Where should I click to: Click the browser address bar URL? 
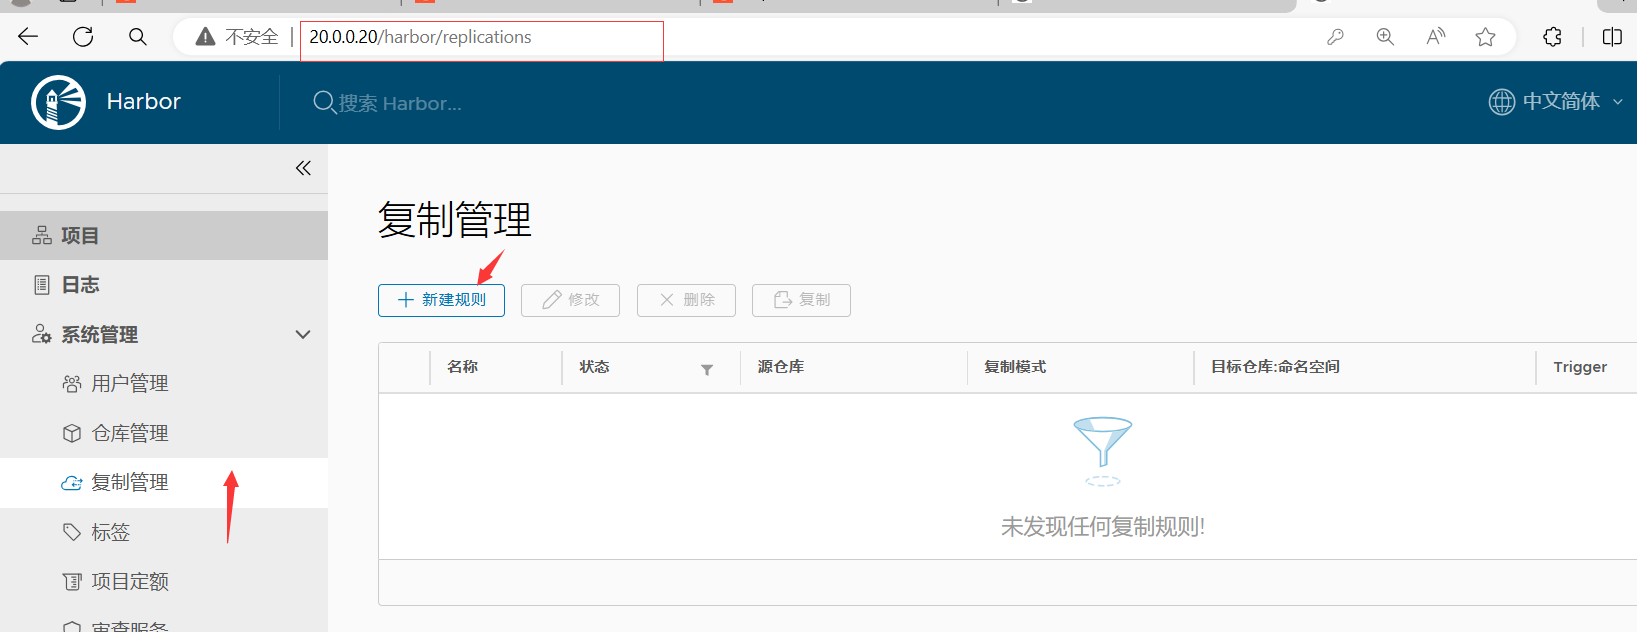[420, 37]
